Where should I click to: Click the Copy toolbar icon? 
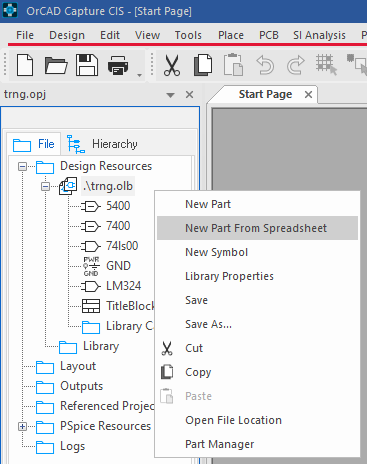(203, 65)
